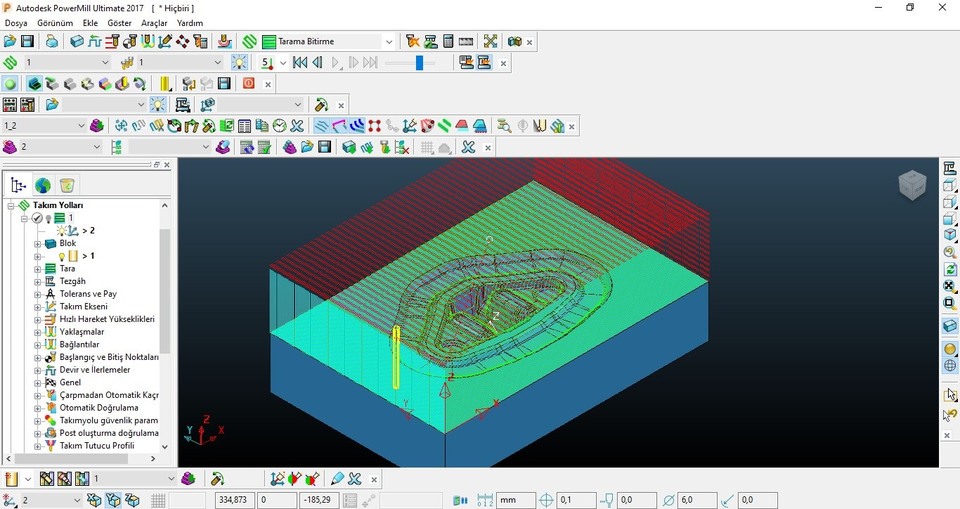960x509 pixels.
Task: Switch to globe browser tab in explorer
Action: point(43,185)
